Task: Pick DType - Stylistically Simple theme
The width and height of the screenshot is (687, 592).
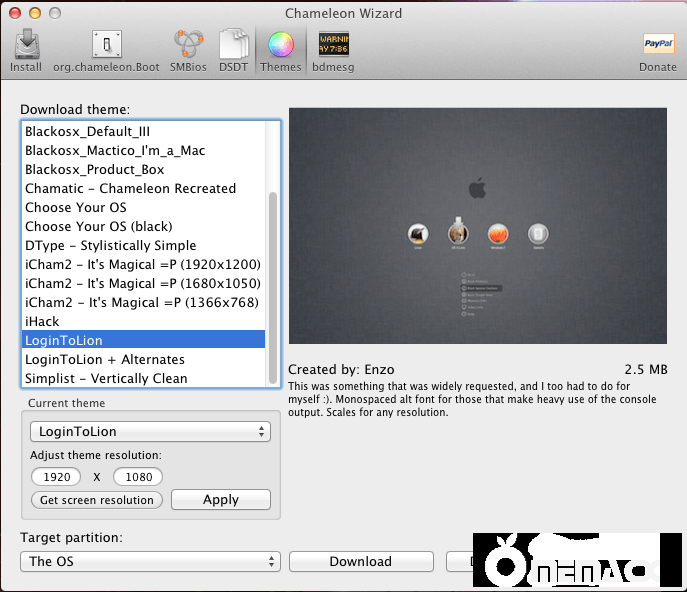Action: pyautogui.click(x=110, y=245)
